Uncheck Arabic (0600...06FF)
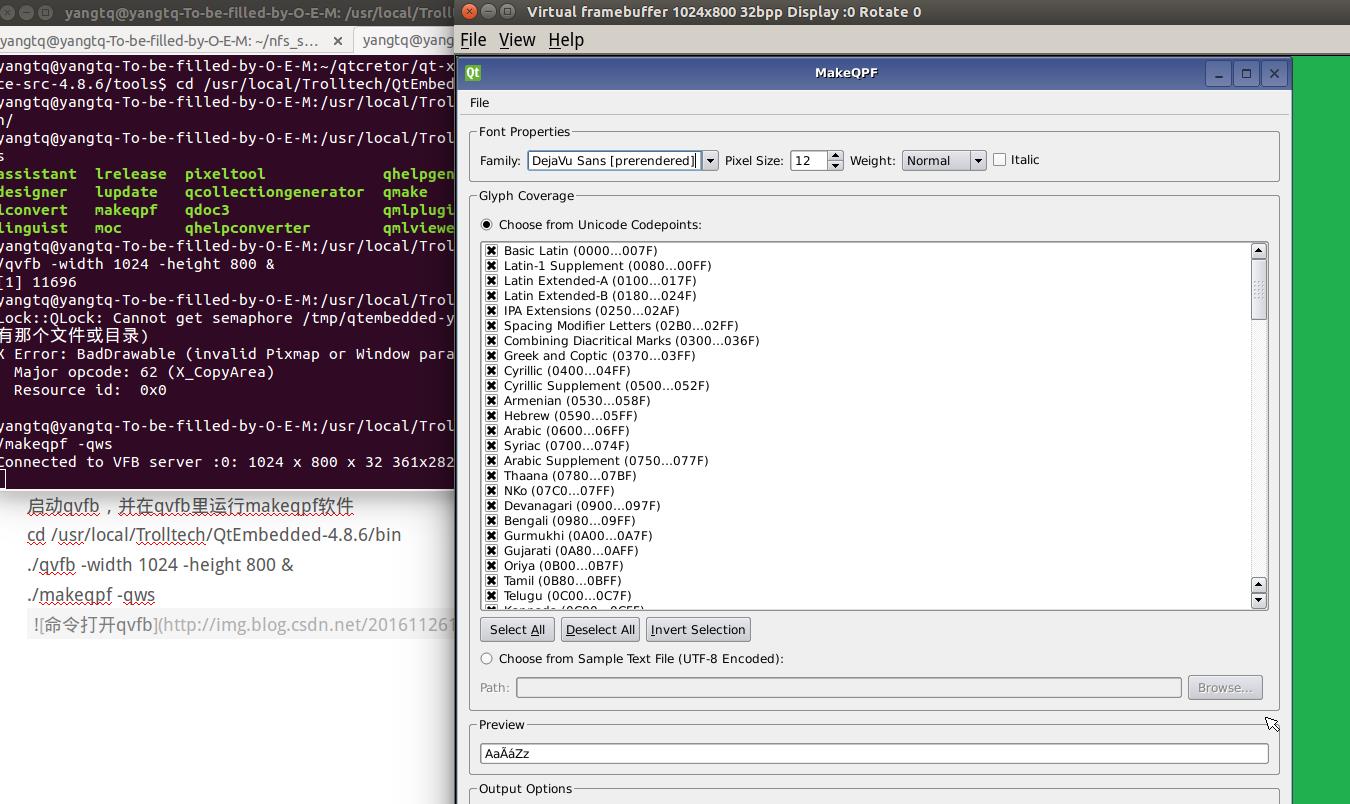Screen dimensions: 1350x804 (x=491, y=431)
